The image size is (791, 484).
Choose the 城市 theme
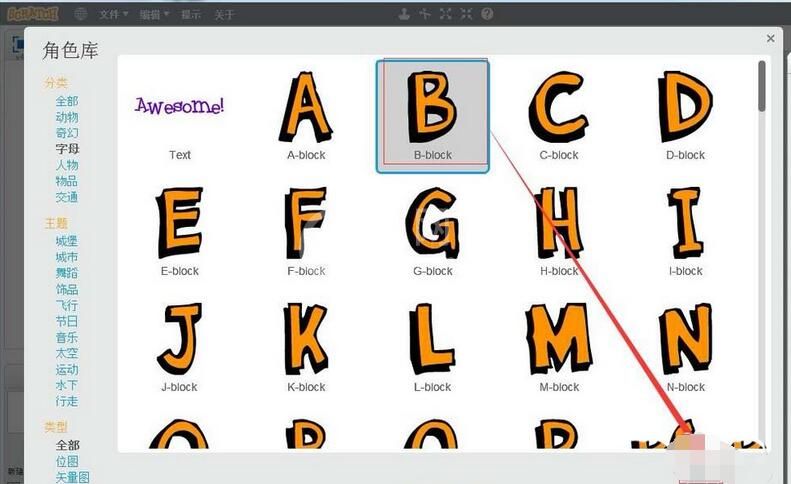point(67,257)
